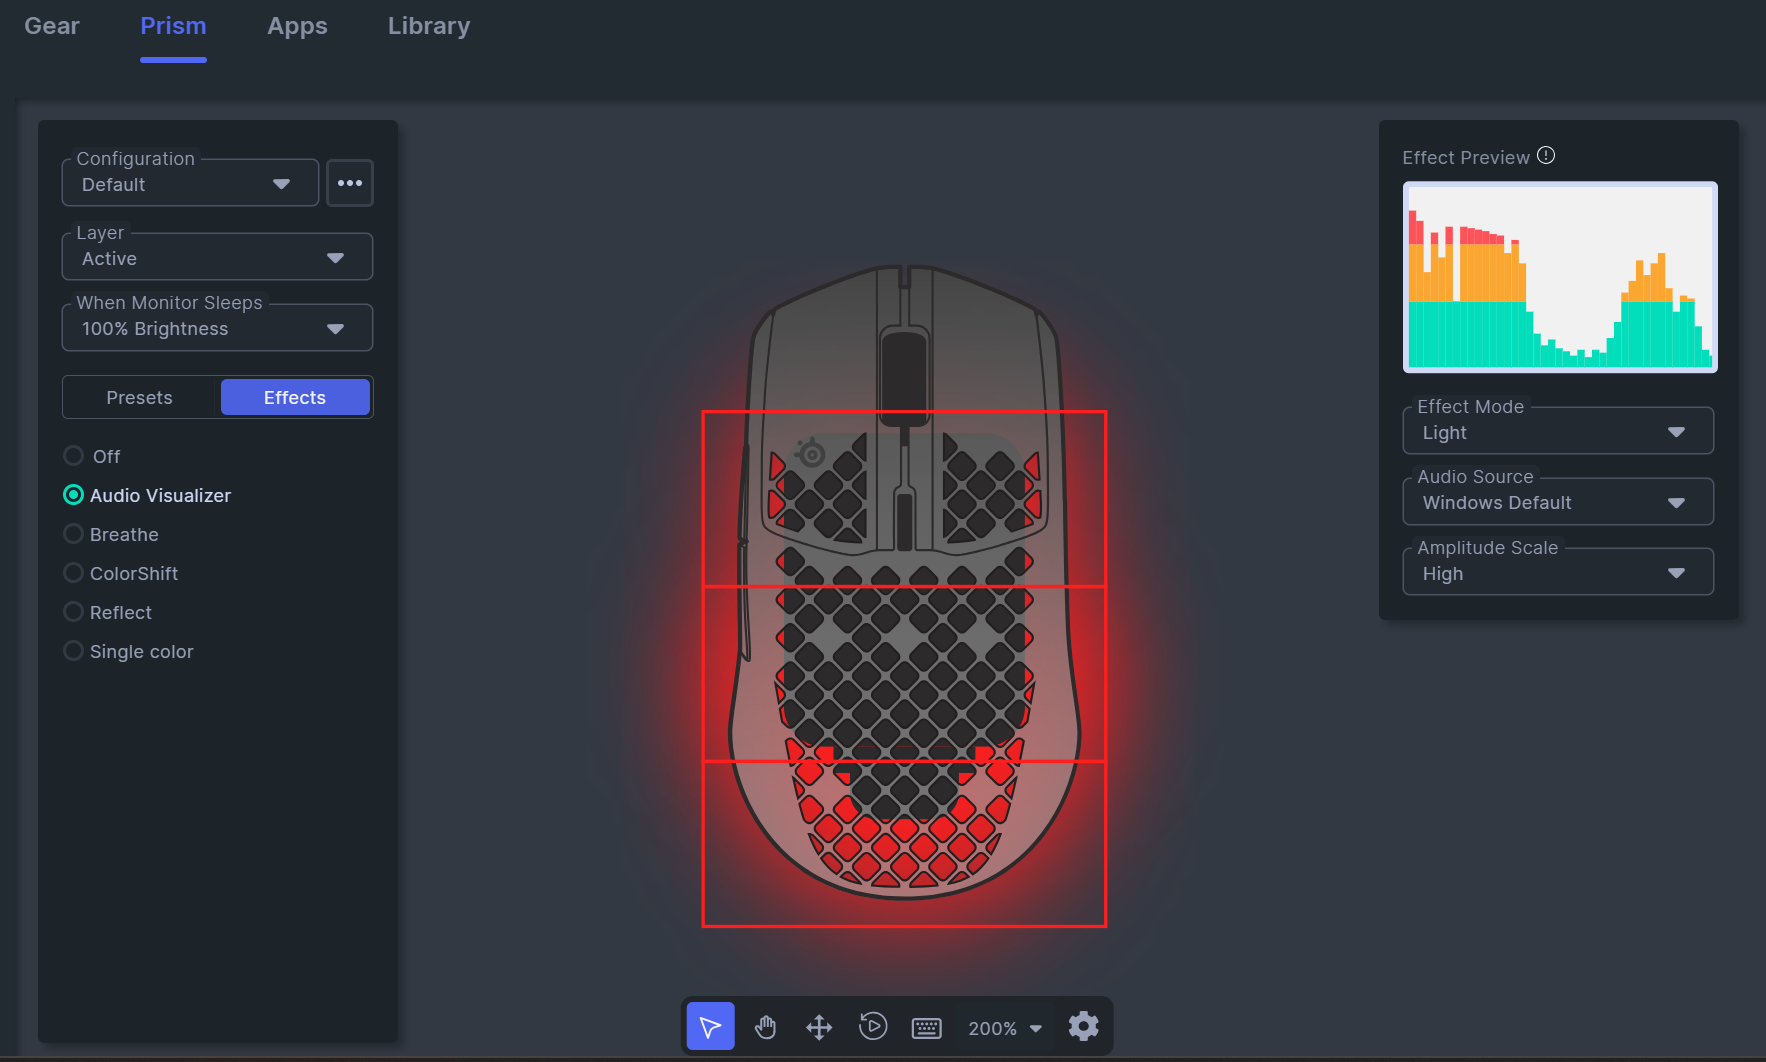Open the Effect Mode Light dropdown
This screenshot has width=1766, height=1062.
(x=1558, y=432)
